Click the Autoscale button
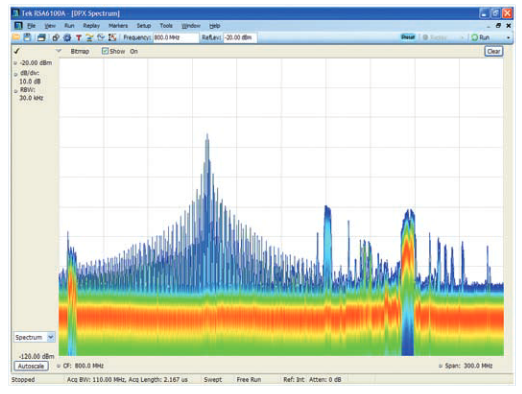 click(31, 366)
